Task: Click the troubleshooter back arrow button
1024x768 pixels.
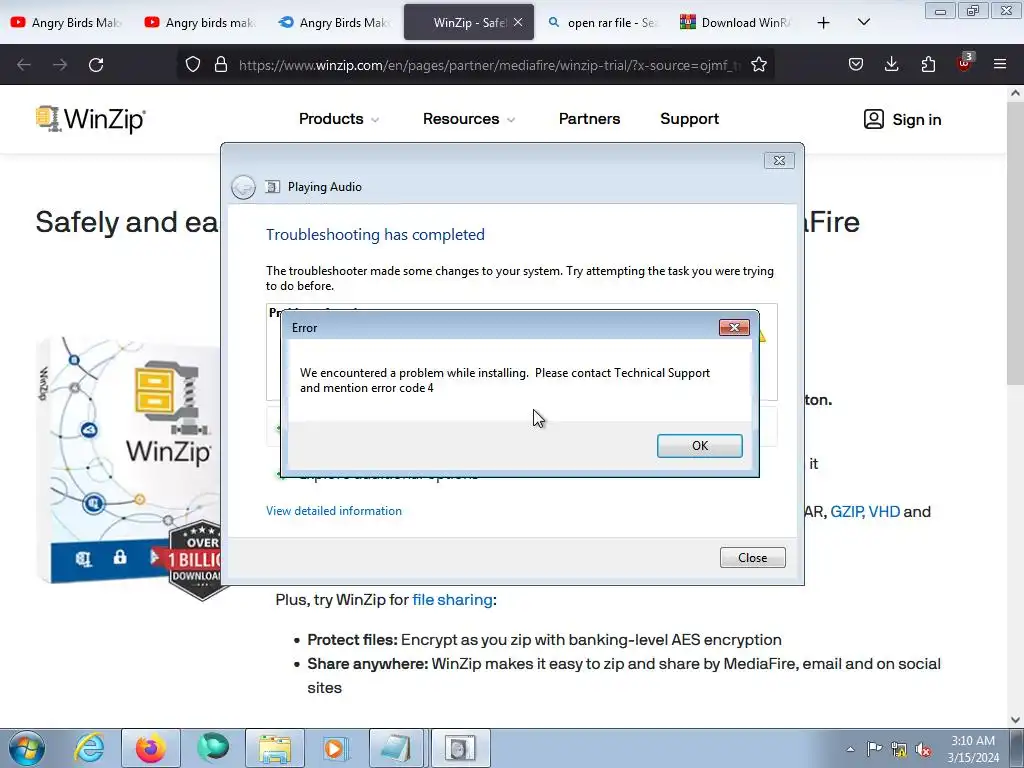Action: tap(244, 187)
